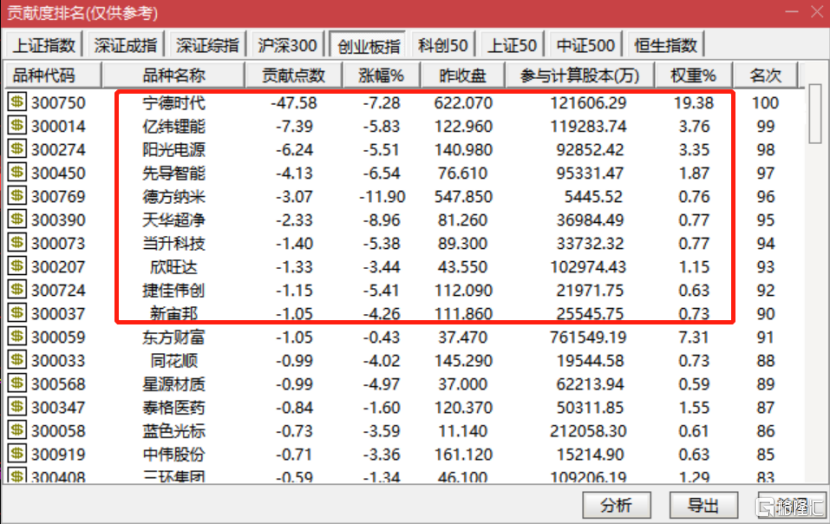The height and width of the screenshot is (524, 830).
Task: Click the icon beside code 300037
Action: 17,313
